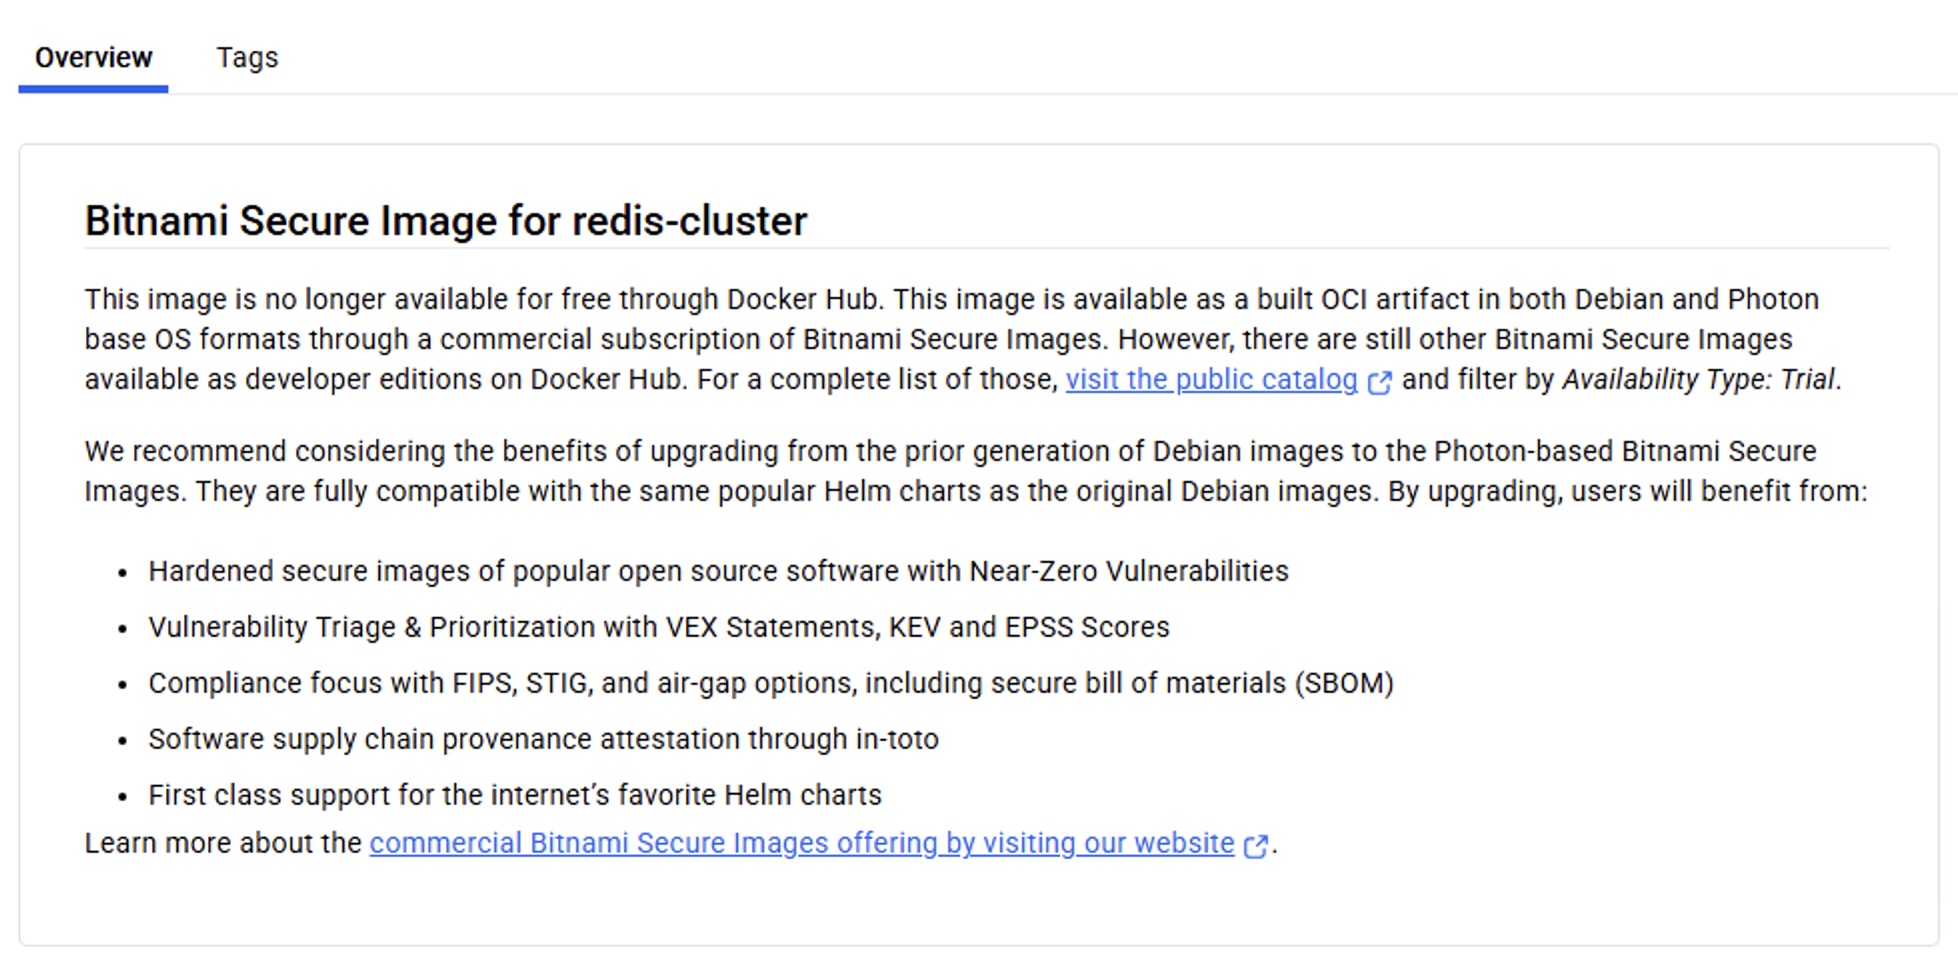Click the 'We recommend considering the benefits' sentence

point(400,452)
